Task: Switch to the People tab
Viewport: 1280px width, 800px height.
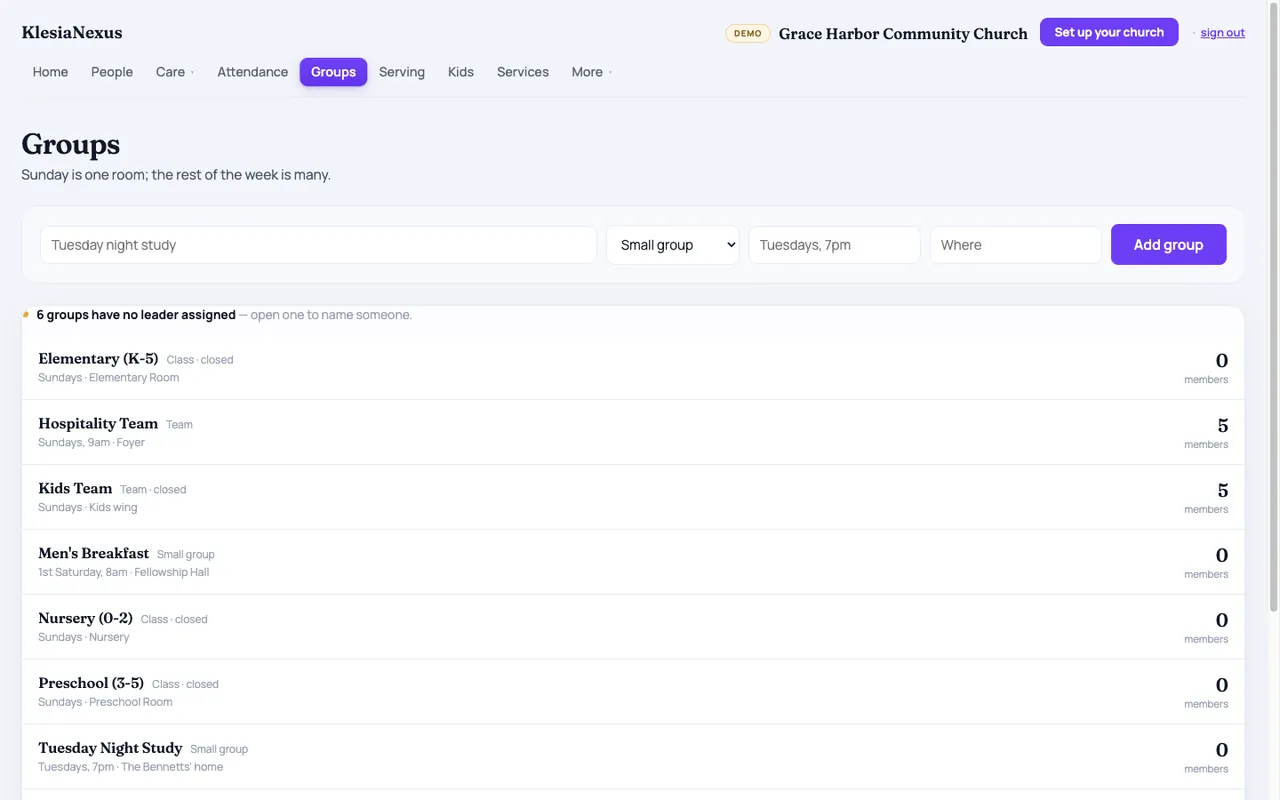Action: (112, 72)
